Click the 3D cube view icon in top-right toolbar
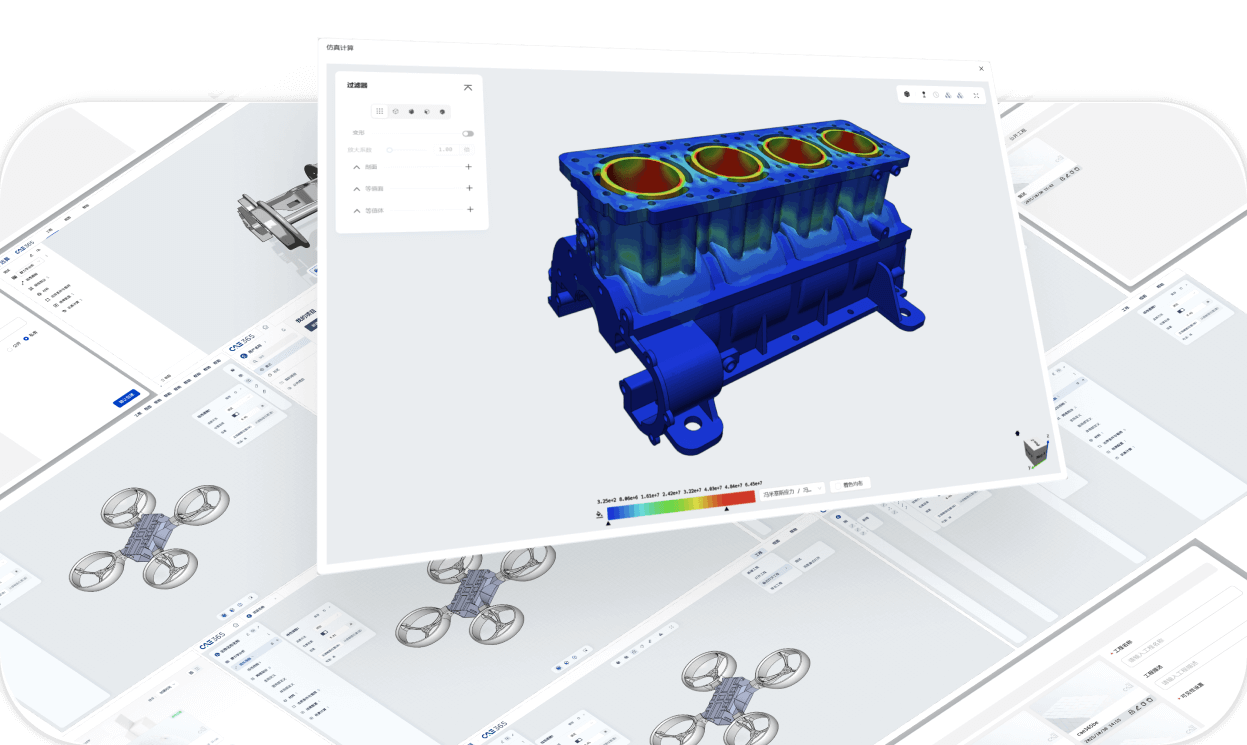This screenshot has width=1247, height=745. click(x=907, y=94)
